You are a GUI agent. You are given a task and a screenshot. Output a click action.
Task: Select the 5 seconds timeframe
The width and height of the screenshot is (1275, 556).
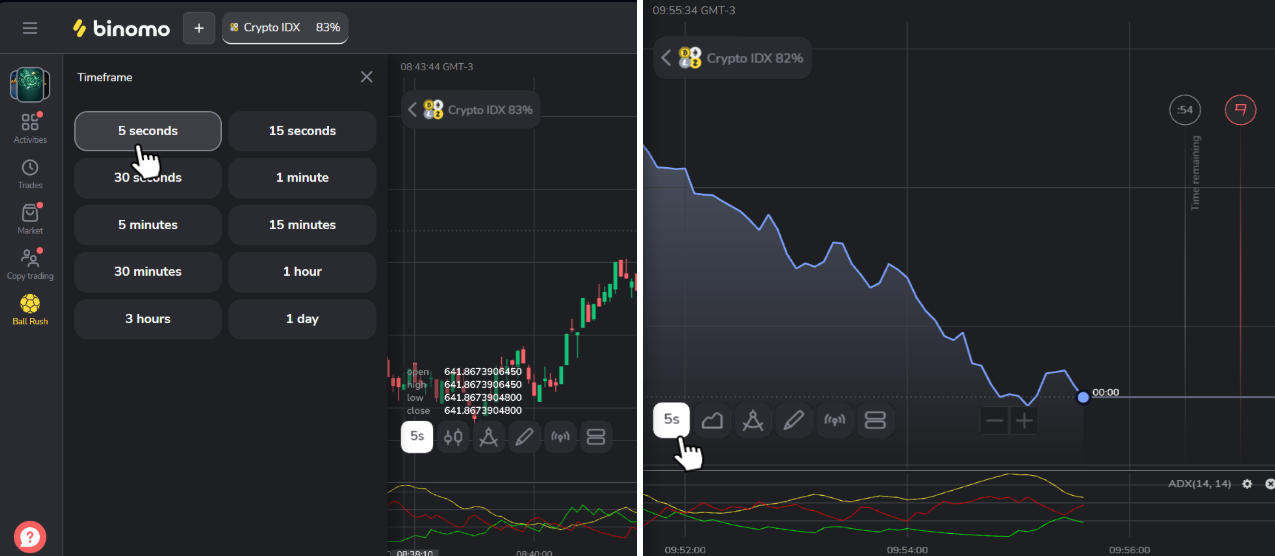(x=148, y=131)
